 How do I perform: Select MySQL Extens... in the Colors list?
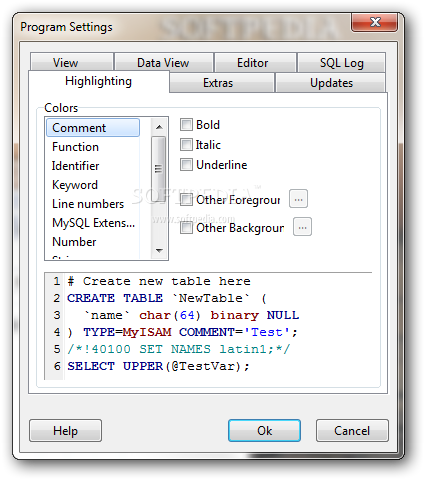coord(93,223)
